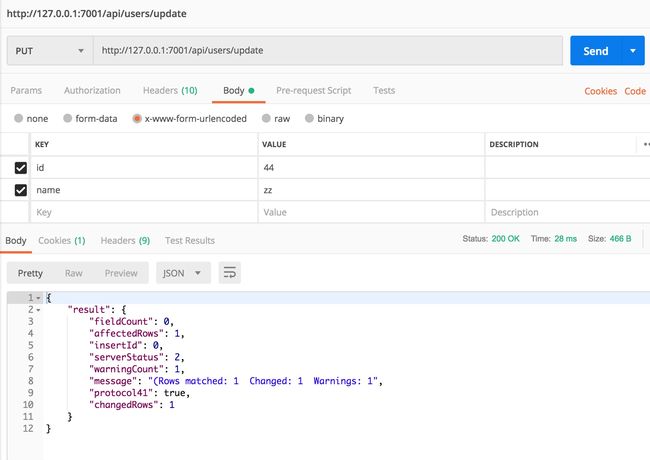Select the binary body radio button

(309, 118)
